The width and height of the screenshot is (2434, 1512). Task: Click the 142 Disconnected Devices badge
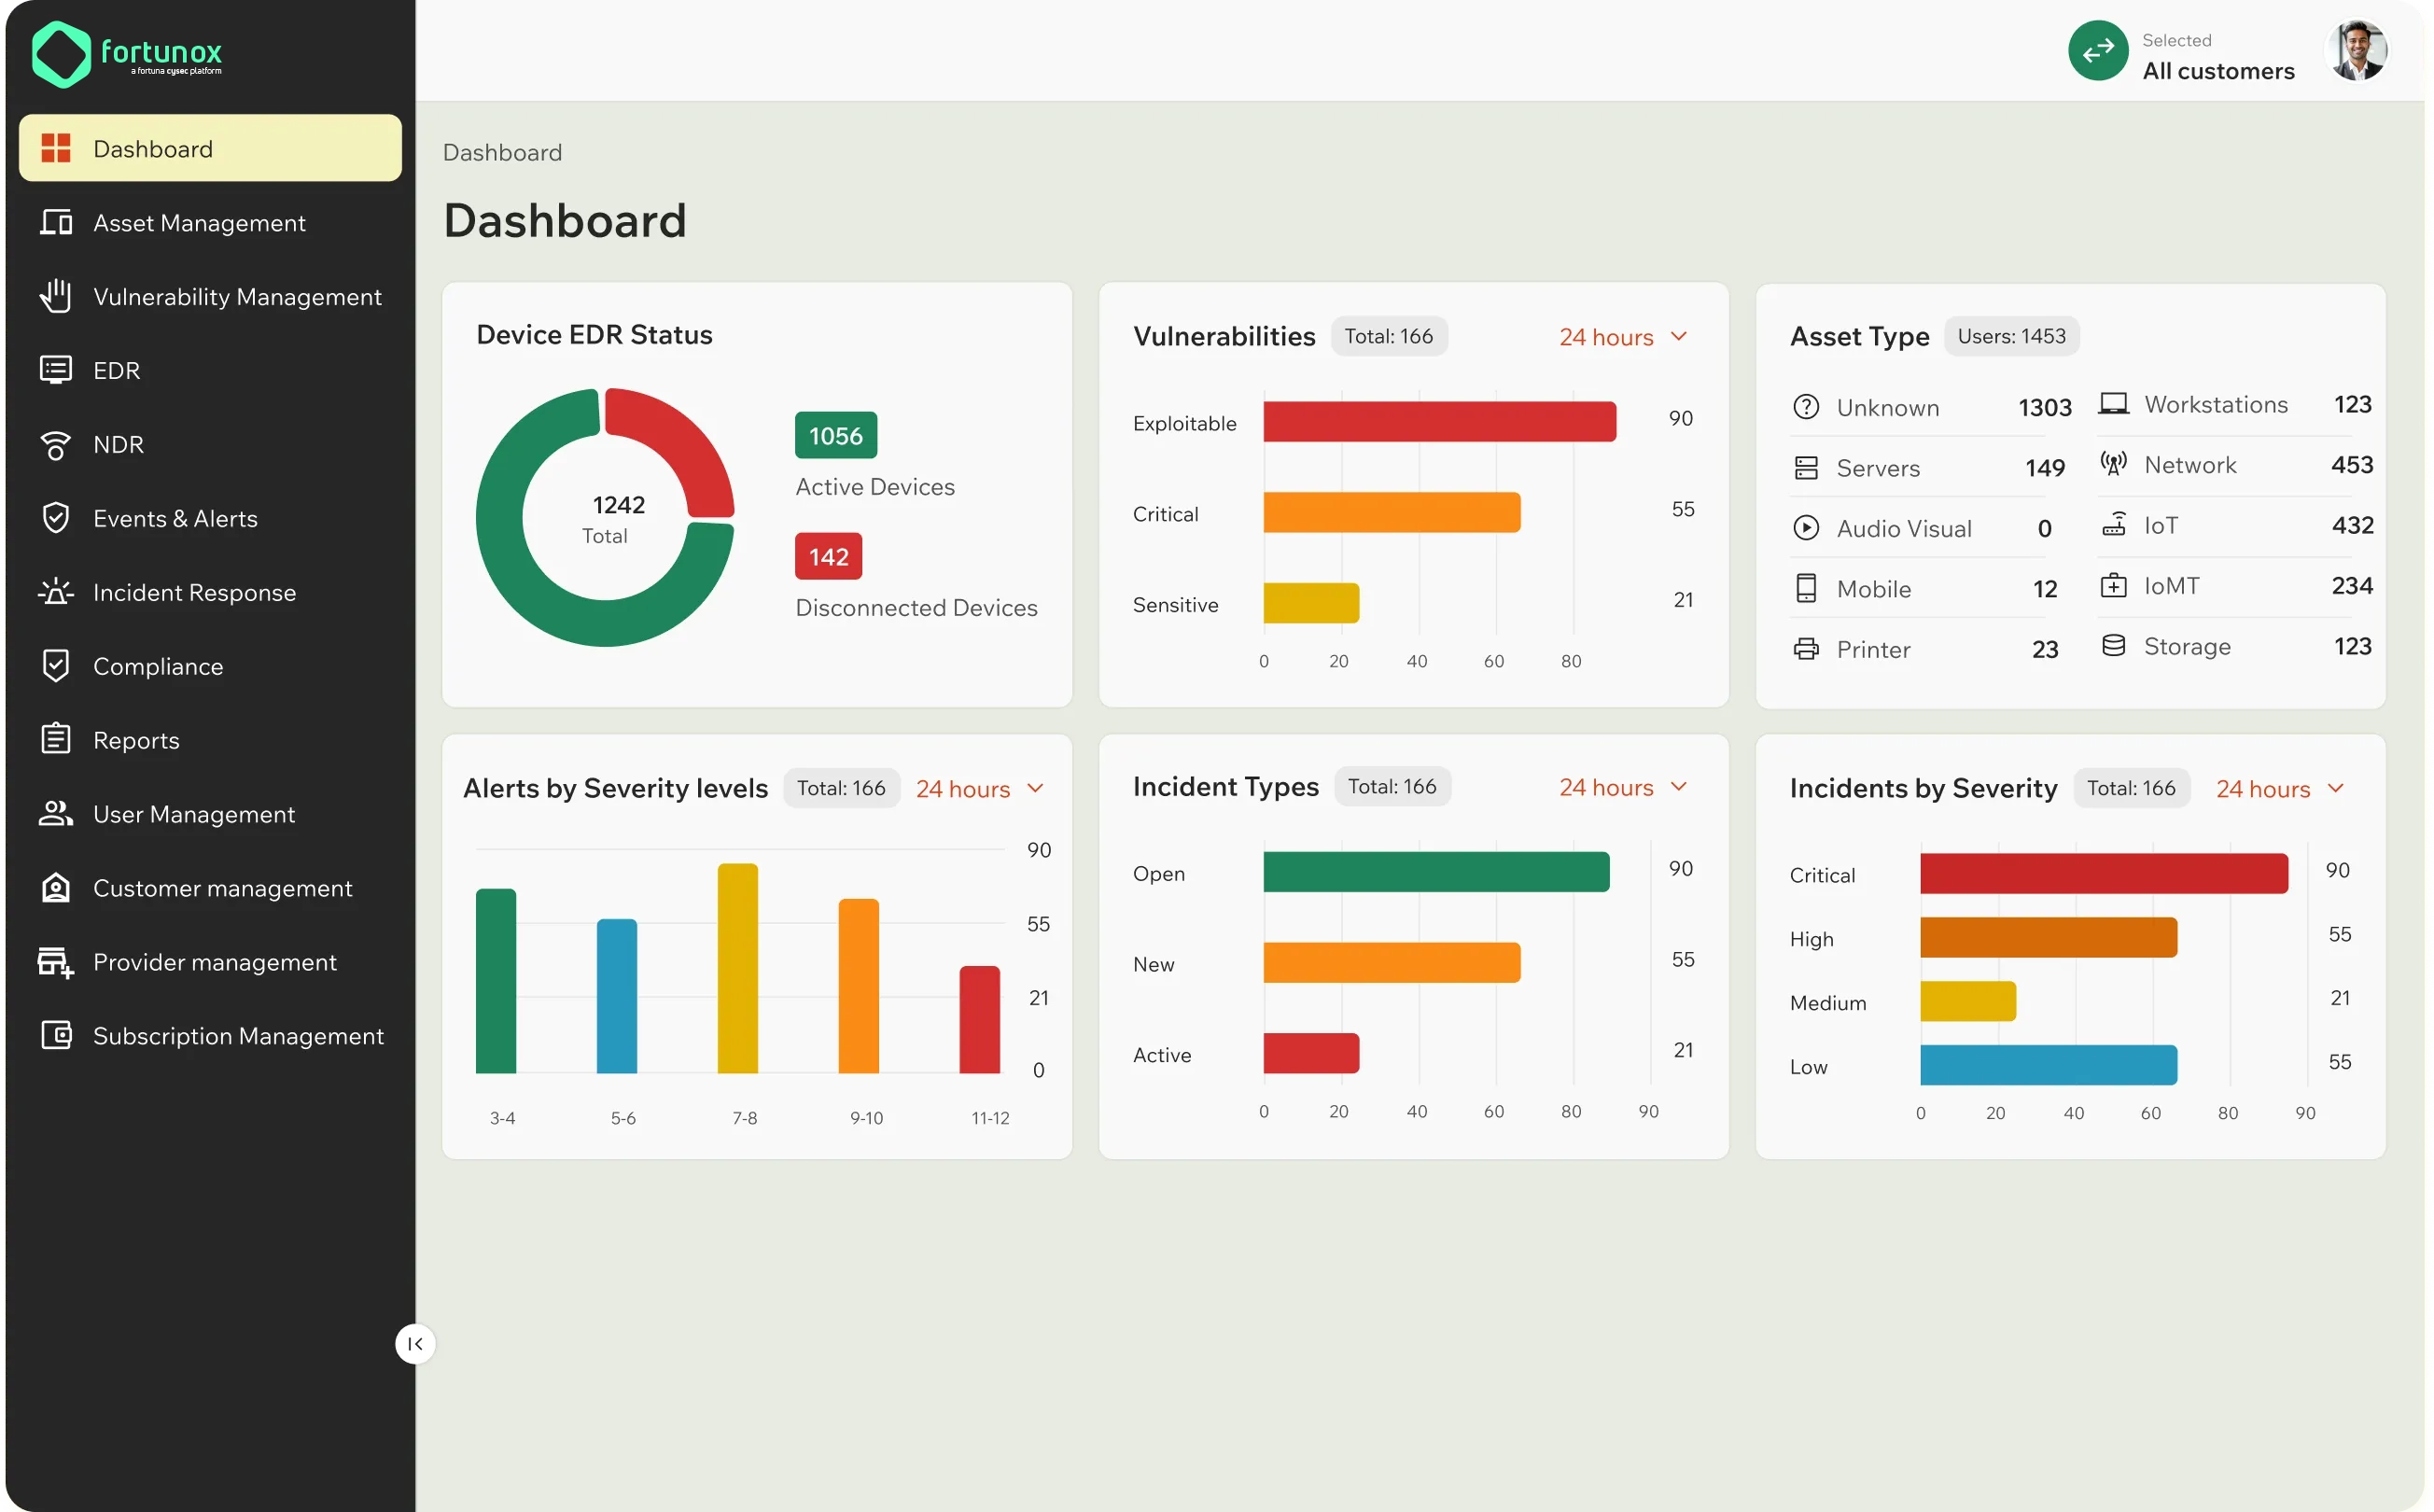click(830, 557)
